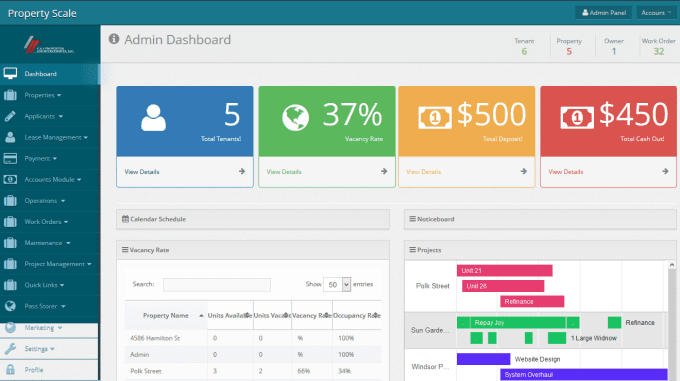The image size is (680, 381).
Task: Open the Account dropdown in top bar
Action: (656, 13)
